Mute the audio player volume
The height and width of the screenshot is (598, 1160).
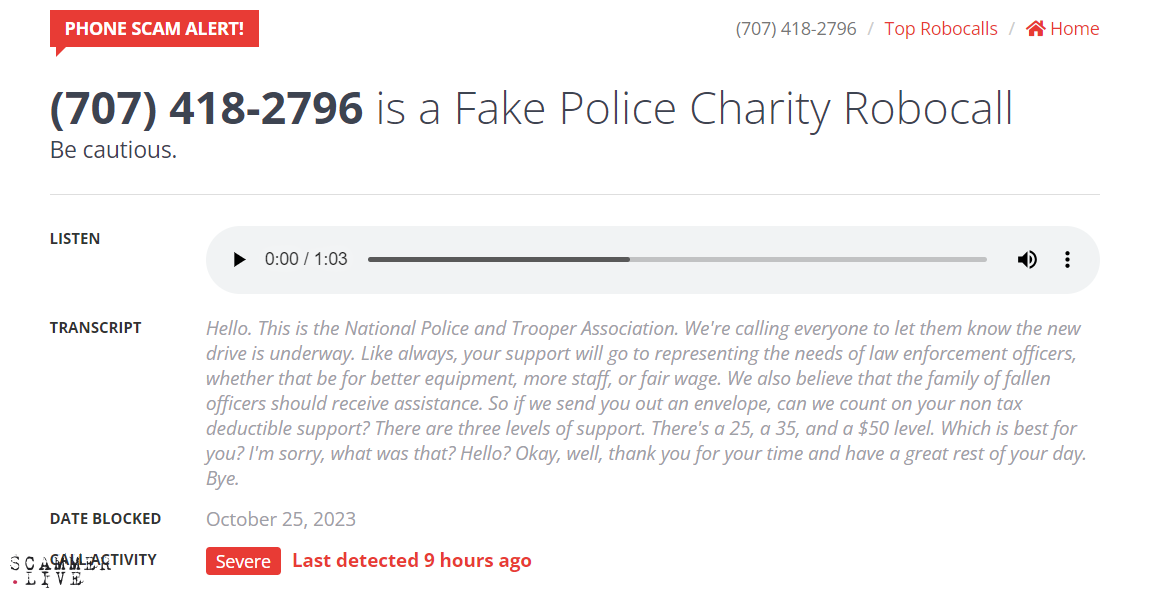(x=1027, y=260)
